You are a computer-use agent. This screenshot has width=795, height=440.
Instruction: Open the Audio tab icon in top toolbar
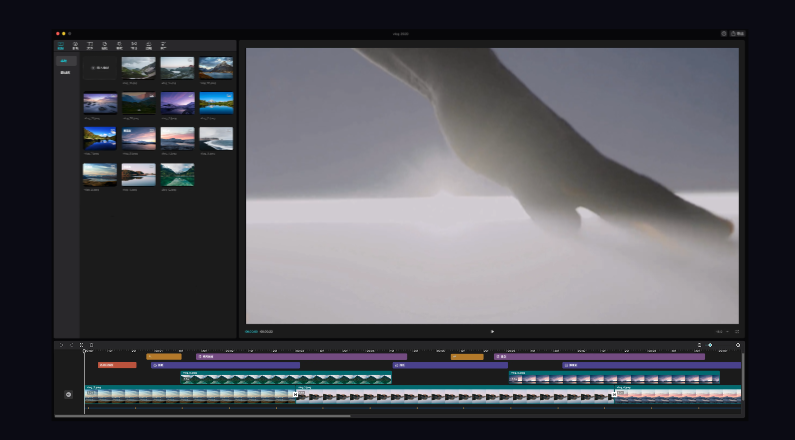(75, 45)
